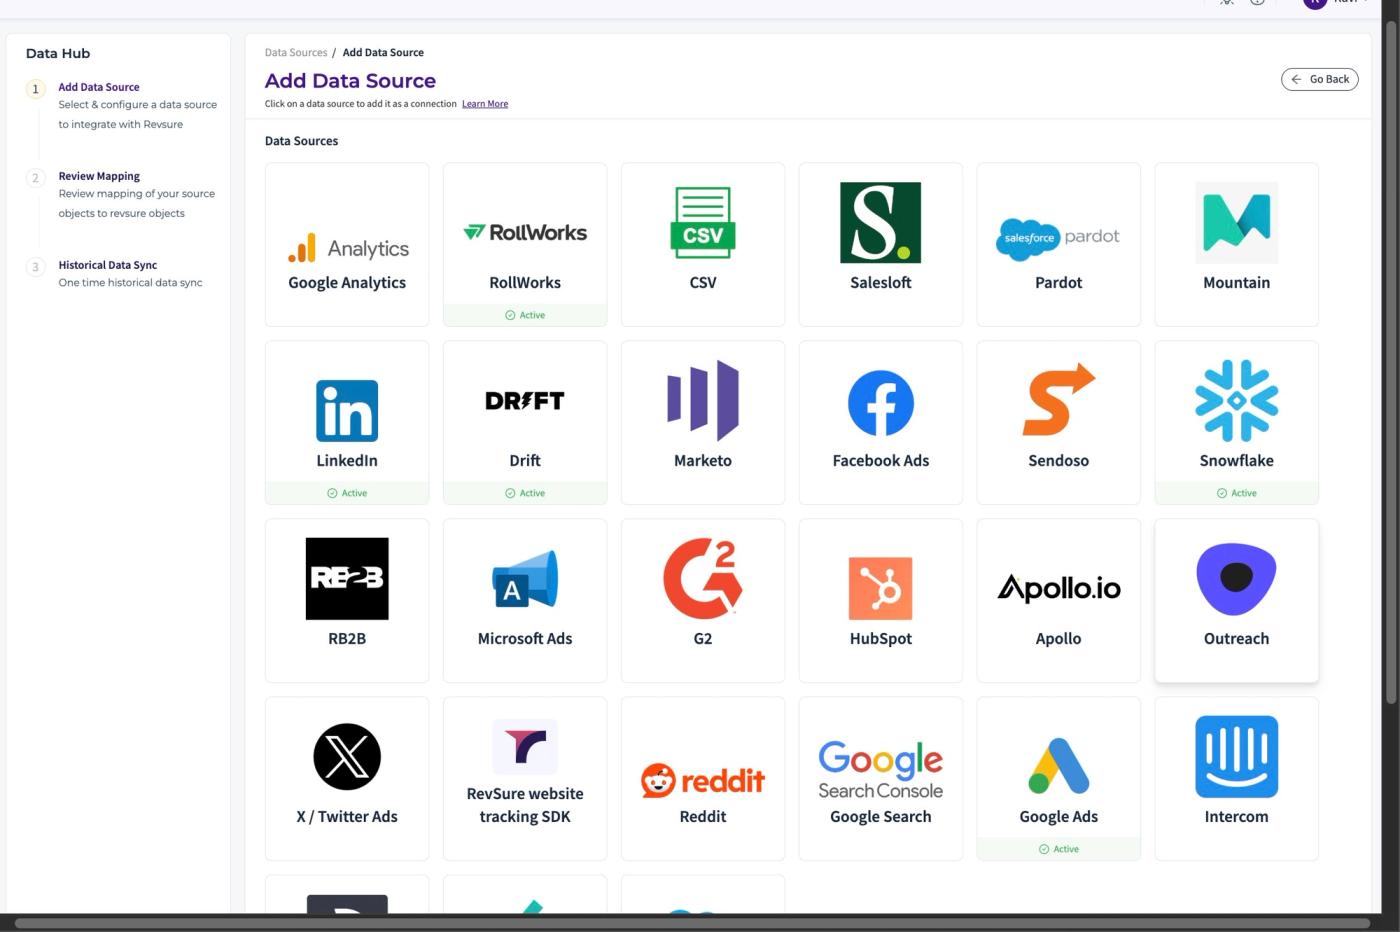Open the Google Analytics data source card
Screen dimensions: 1400x932
coord(347,244)
